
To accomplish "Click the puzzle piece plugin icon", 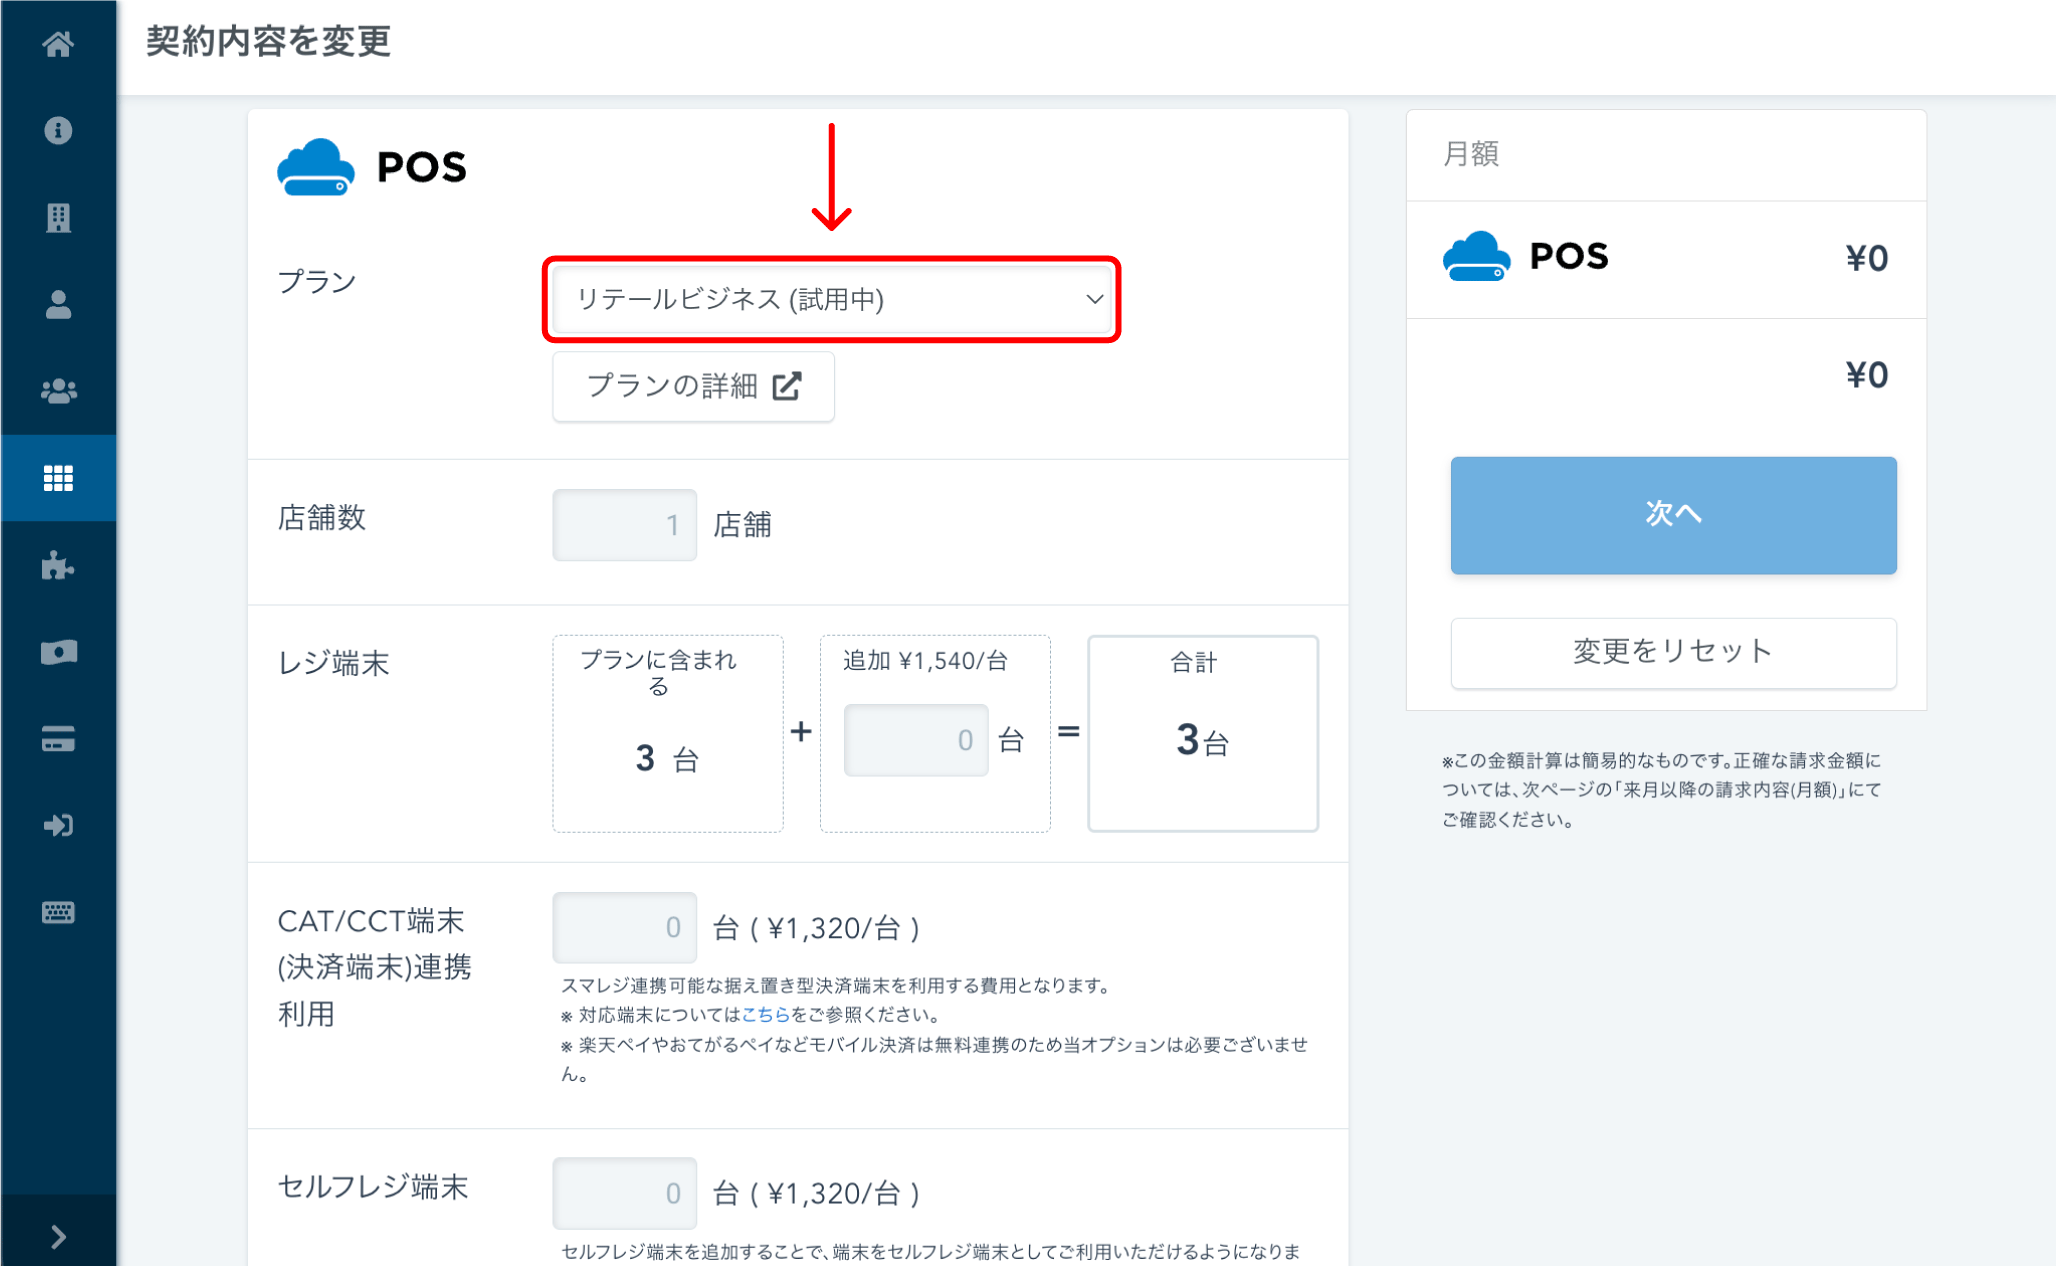I will click(58, 566).
